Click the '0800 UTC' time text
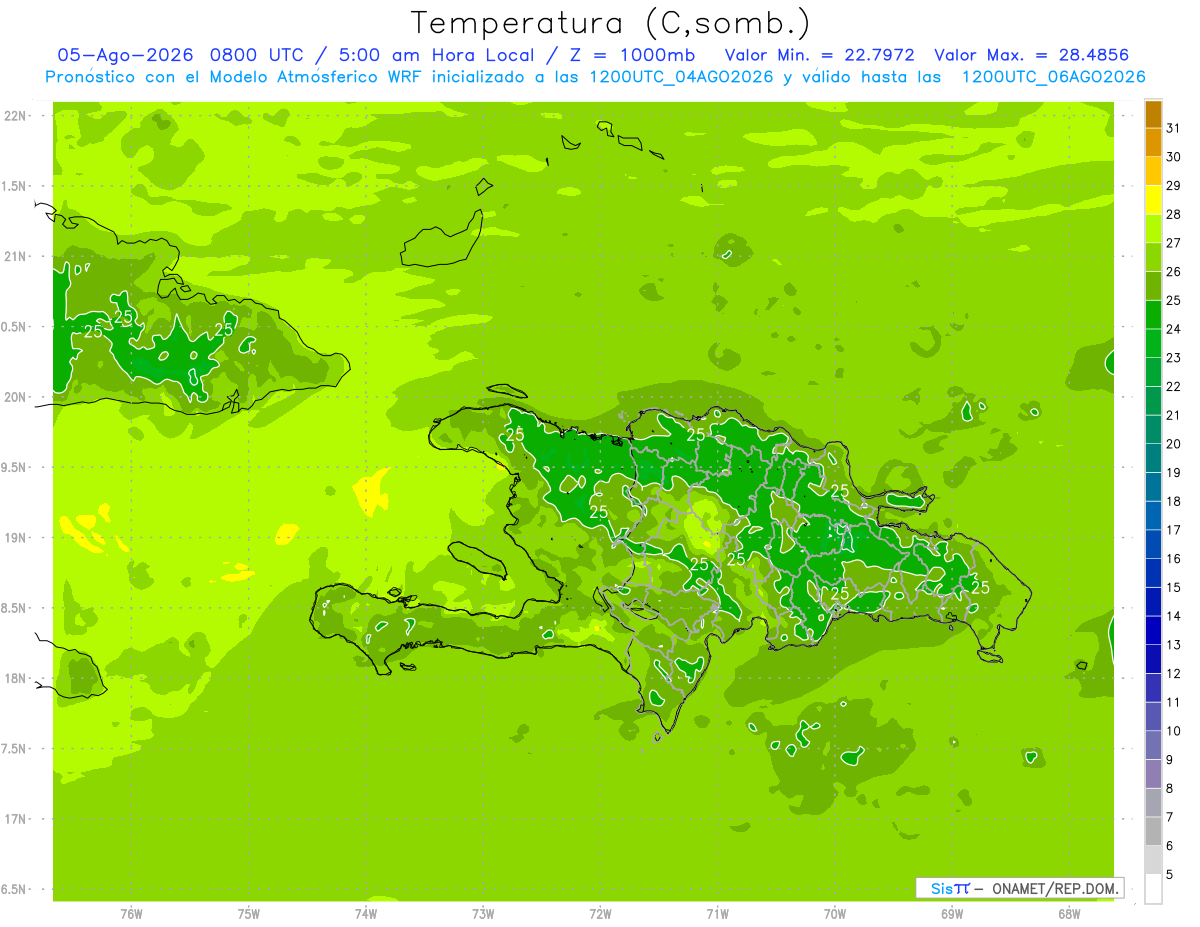This screenshot has height=927, width=1200. [256, 55]
